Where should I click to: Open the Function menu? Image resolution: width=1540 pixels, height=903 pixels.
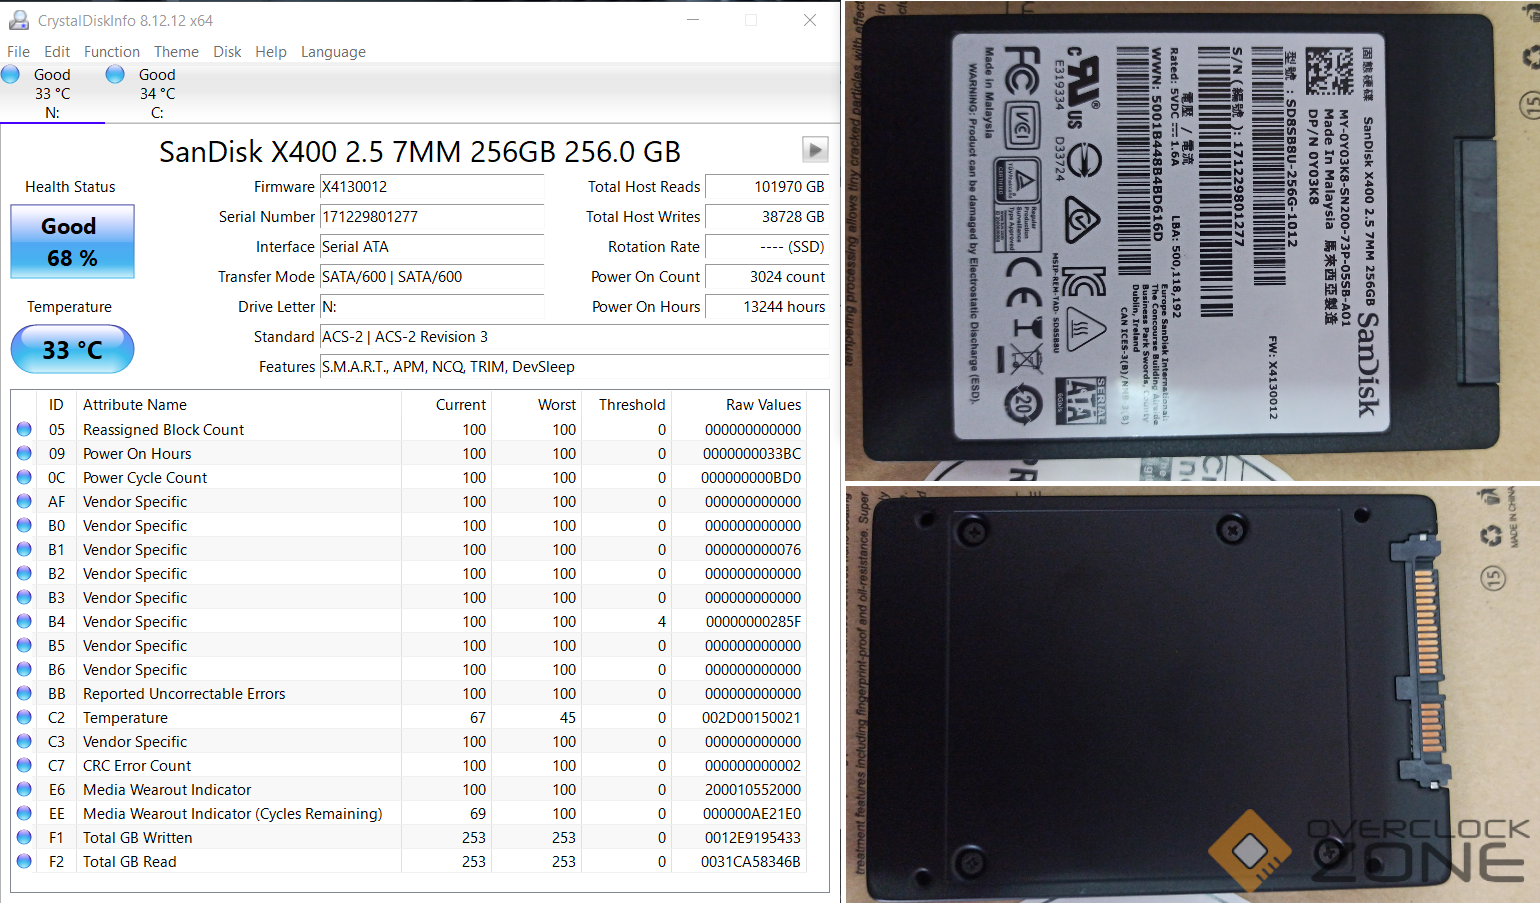(x=112, y=52)
